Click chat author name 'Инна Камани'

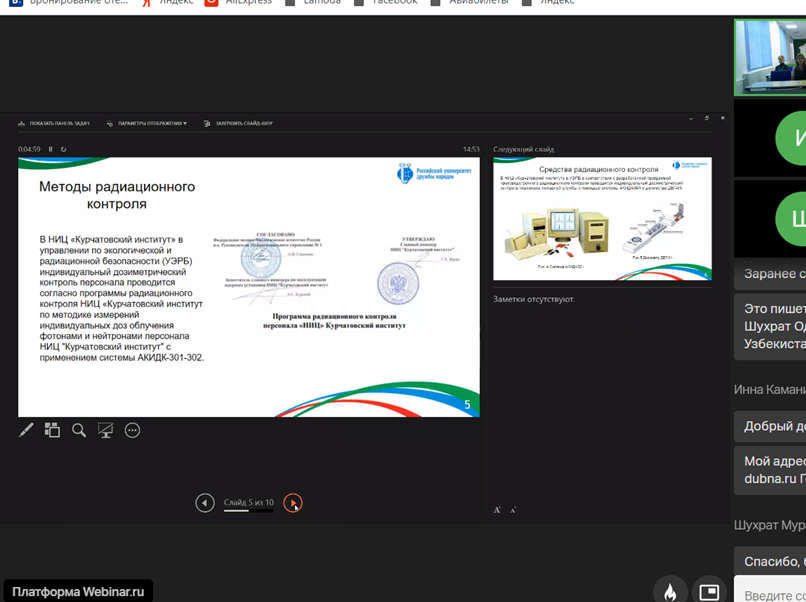[x=770, y=389]
